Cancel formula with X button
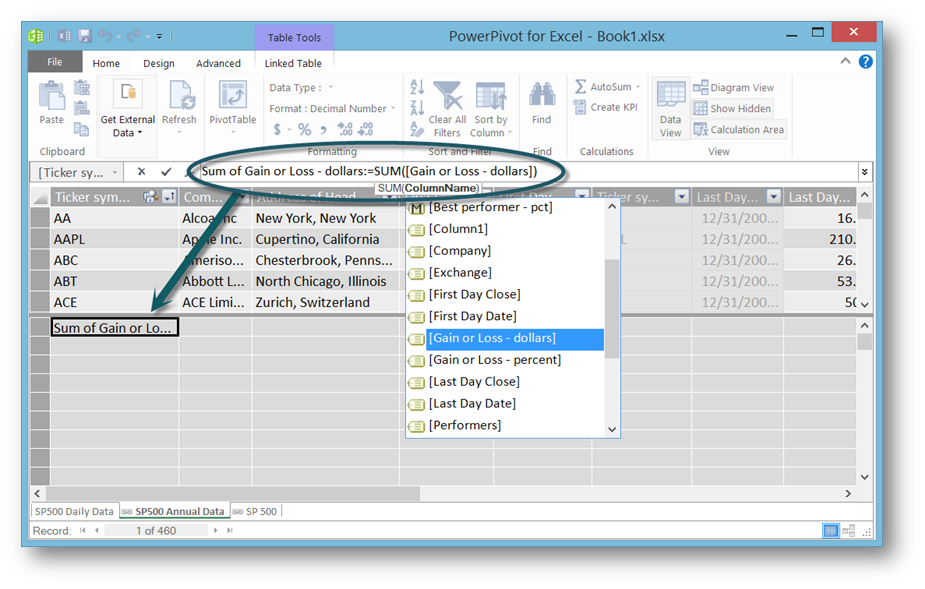This screenshot has width=925, height=589. coord(141,172)
